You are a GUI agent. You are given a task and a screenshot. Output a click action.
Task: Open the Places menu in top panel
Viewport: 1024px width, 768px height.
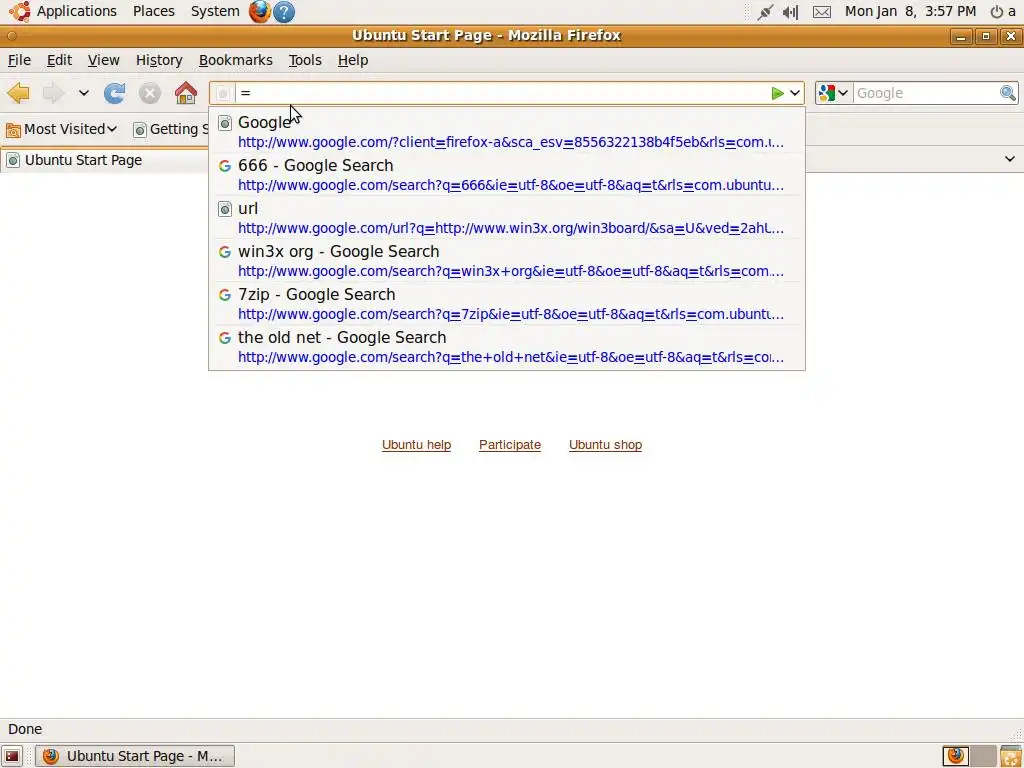153,11
